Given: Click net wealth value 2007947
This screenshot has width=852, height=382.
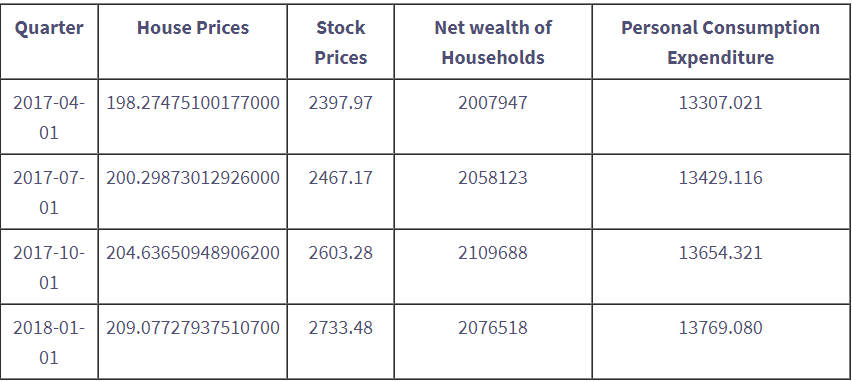Looking at the screenshot, I should pos(493,103).
